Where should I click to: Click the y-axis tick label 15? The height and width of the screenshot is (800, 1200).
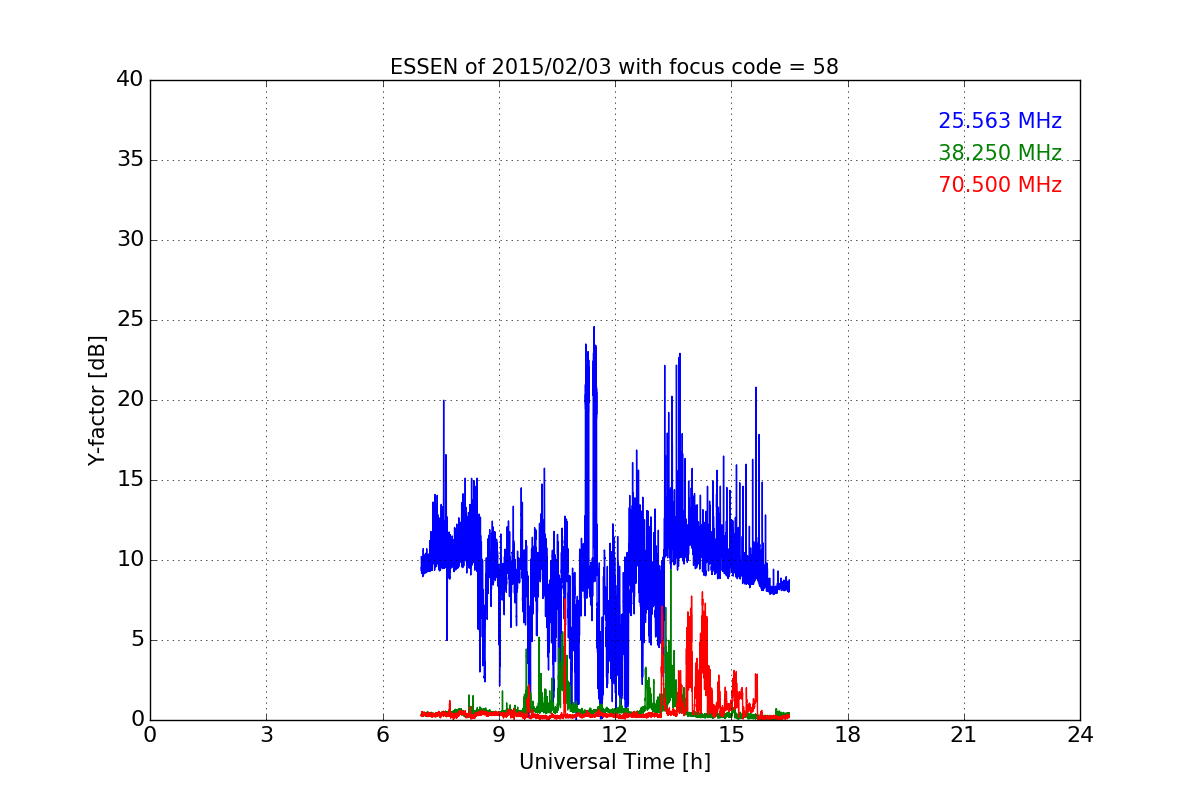[x=130, y=480]
